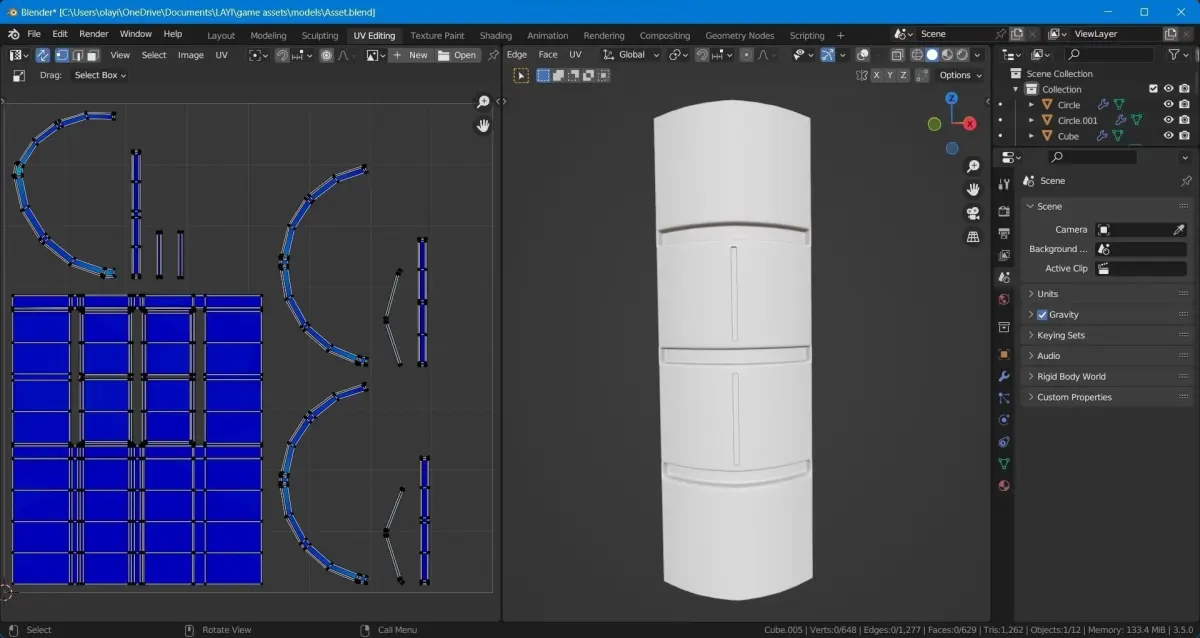Click the 3D viewport pan hand icon
This screenshot has height=638, width=1200.
(973, 189)
